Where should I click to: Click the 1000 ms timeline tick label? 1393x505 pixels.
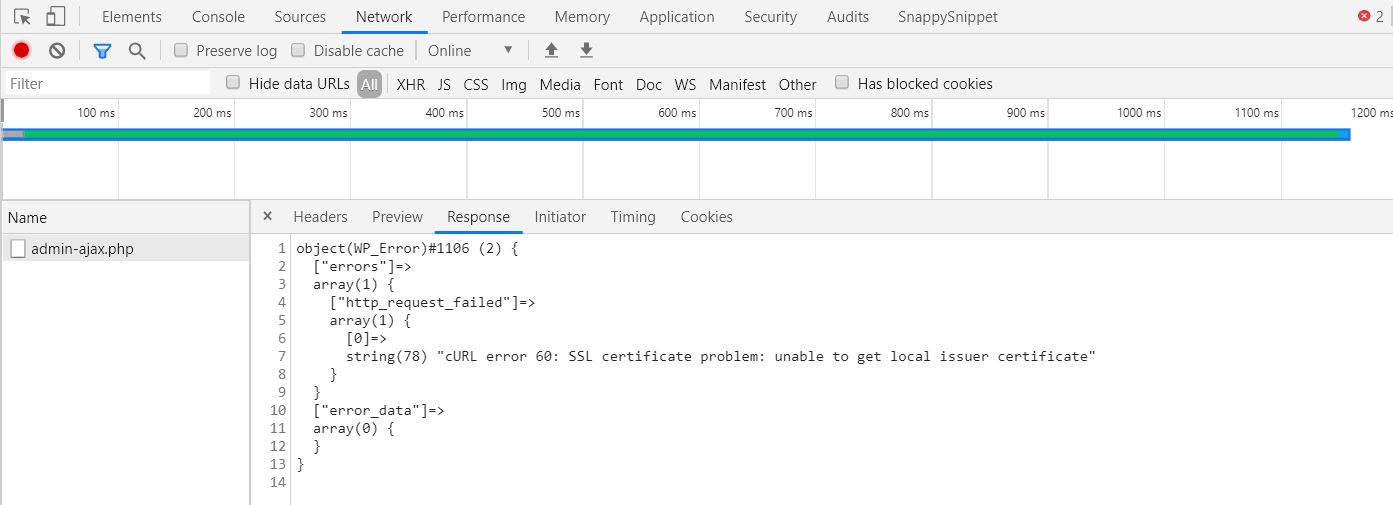pos(1139,113)
